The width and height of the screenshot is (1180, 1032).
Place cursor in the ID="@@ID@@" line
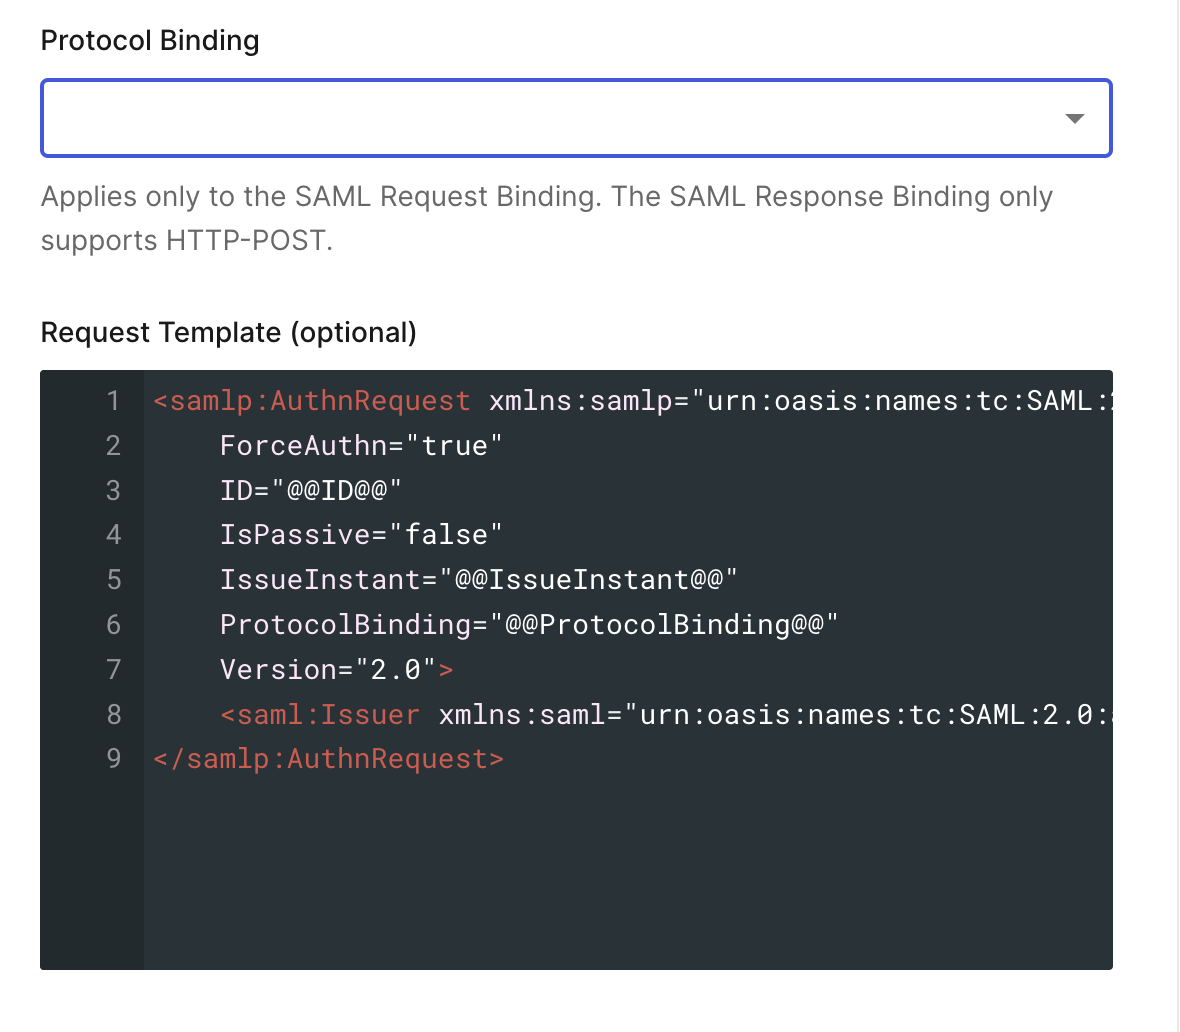(x=311, y=490)
